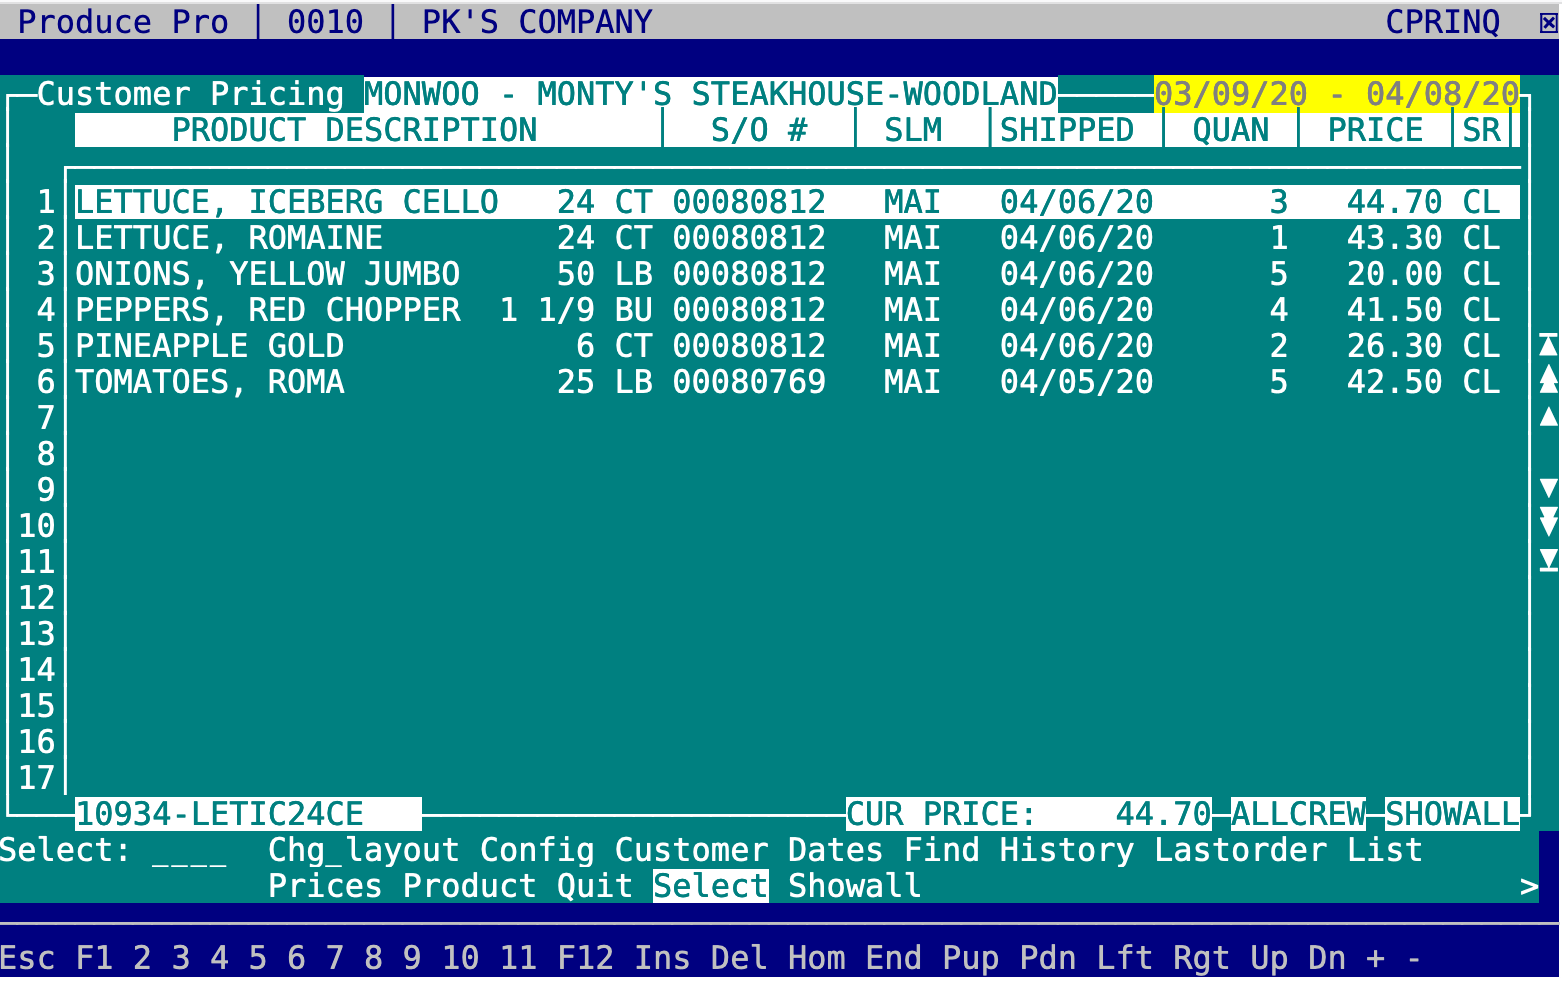
Task: Click the Select input field
Action: click(190, 850)
